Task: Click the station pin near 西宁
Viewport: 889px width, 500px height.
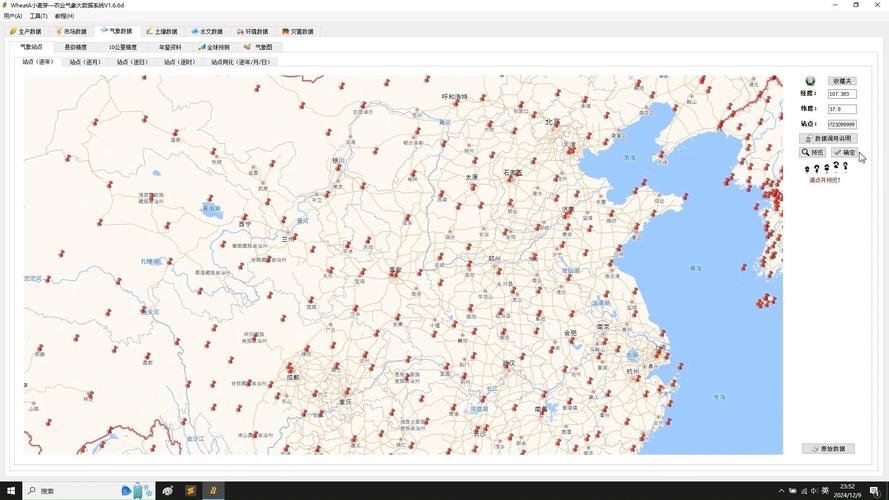Action: click(x=245, y=217)
